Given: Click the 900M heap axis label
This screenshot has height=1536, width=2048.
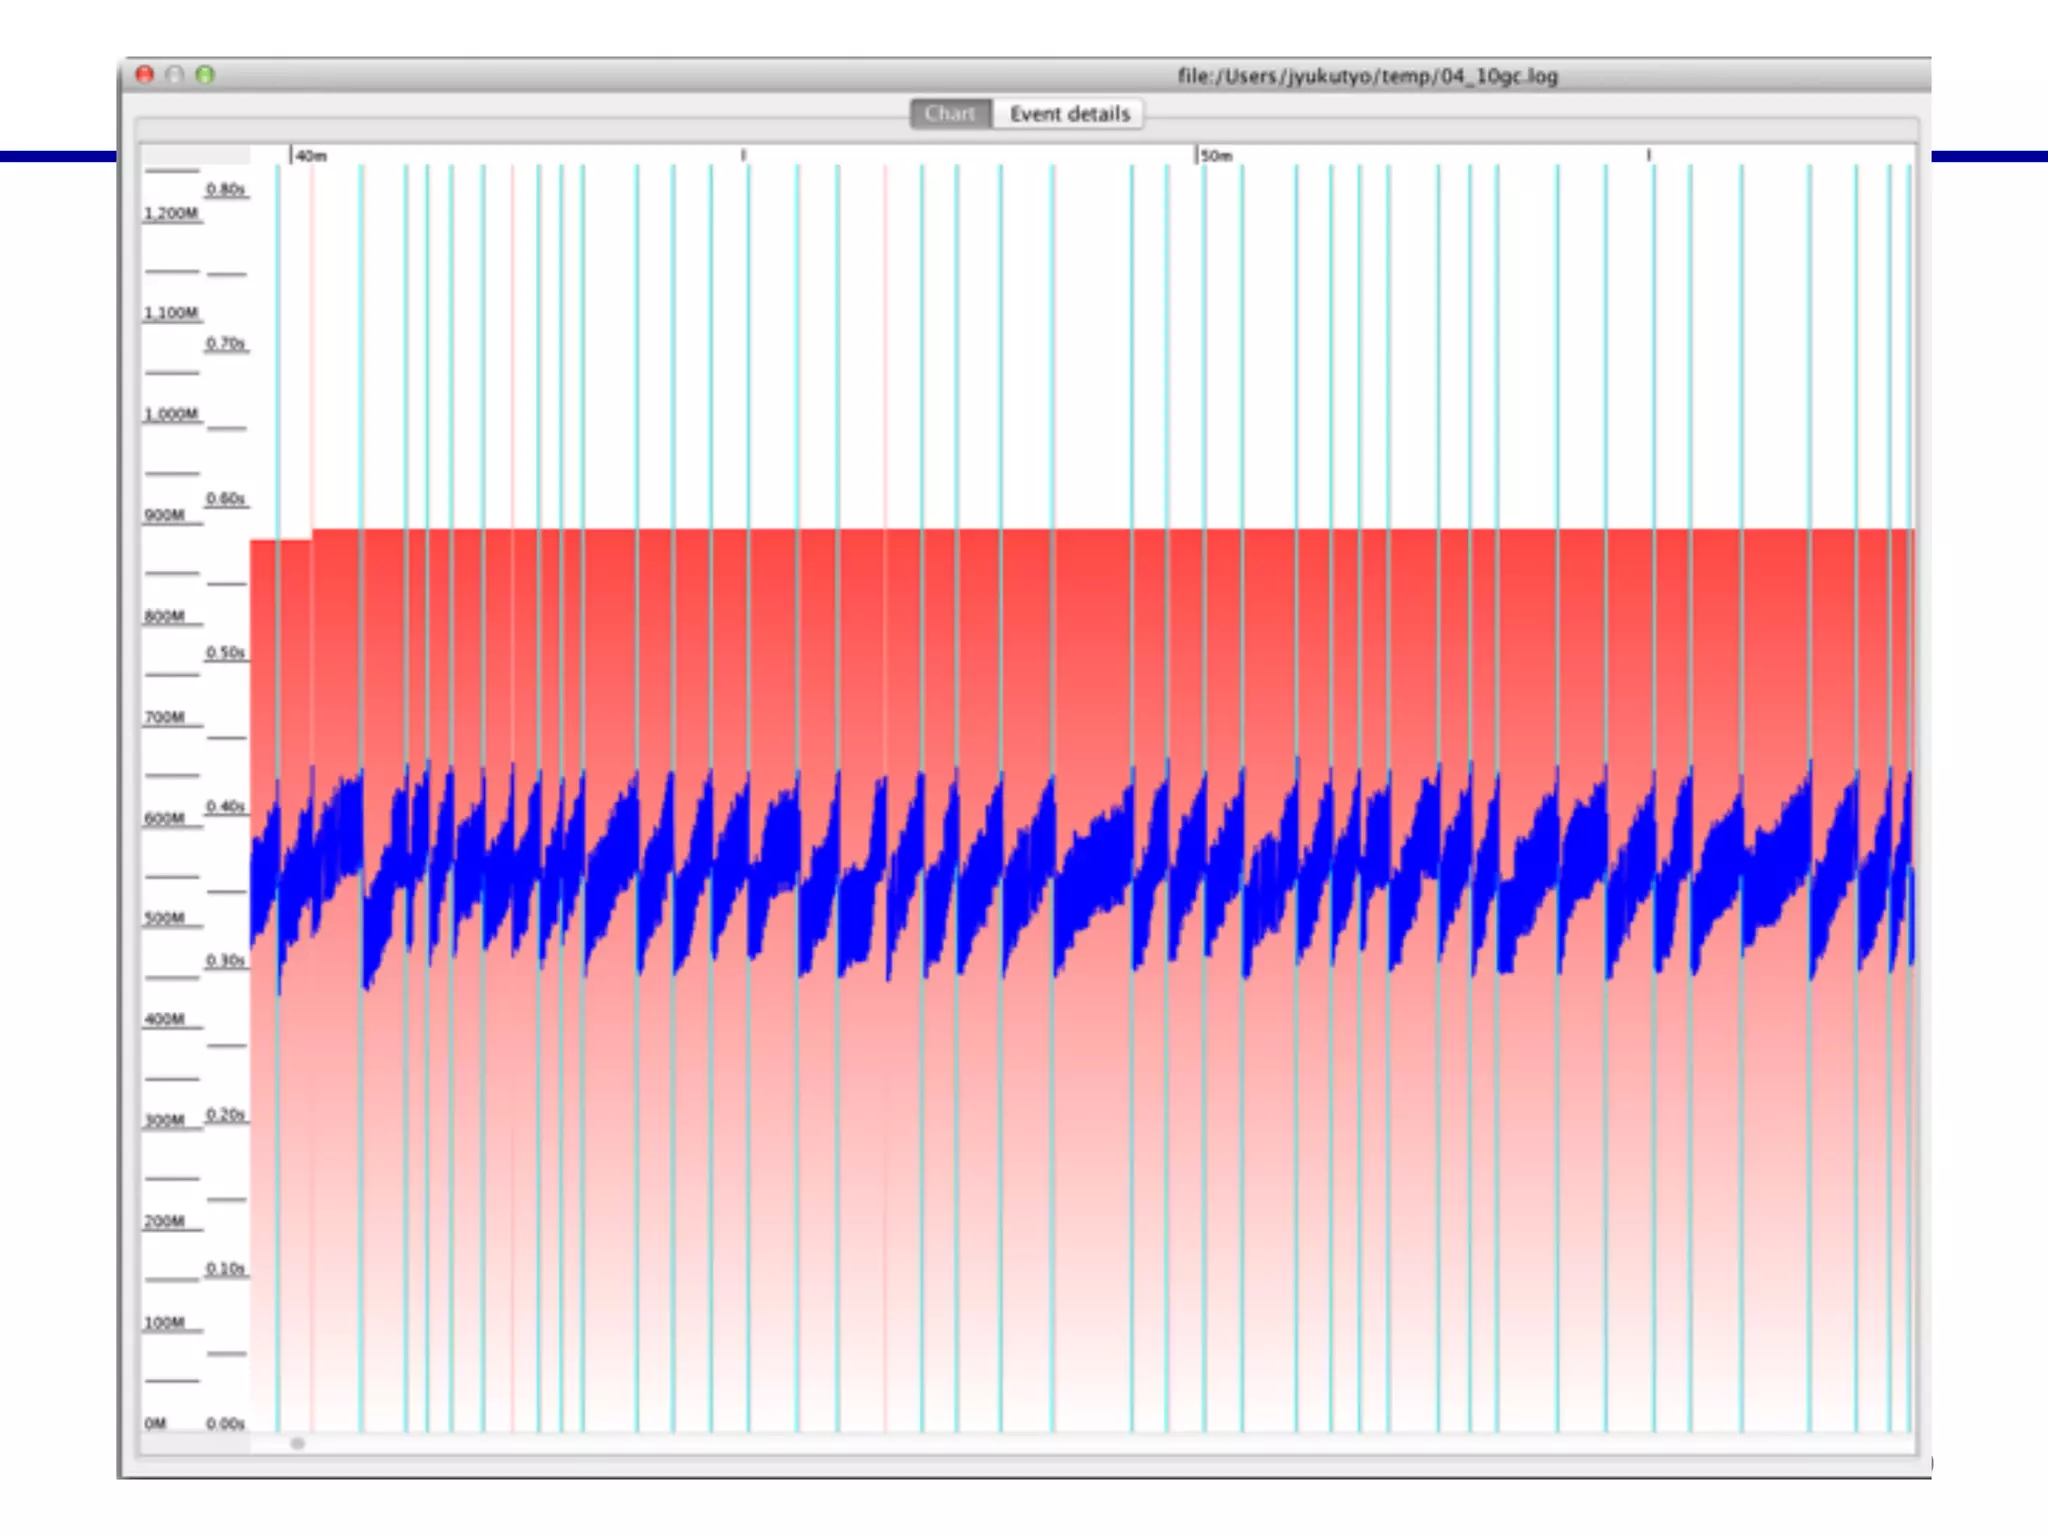Looking at the screenshot, I should (165, 515).
